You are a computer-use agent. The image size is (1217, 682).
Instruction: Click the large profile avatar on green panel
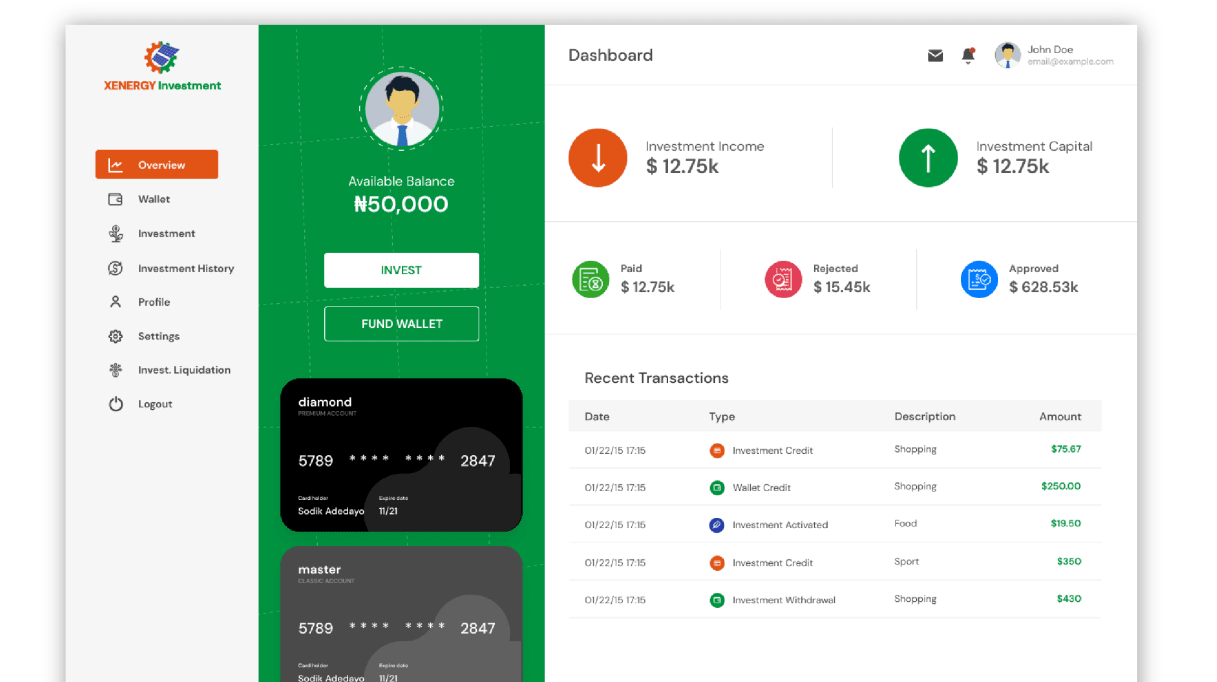[x=401, y=110]
